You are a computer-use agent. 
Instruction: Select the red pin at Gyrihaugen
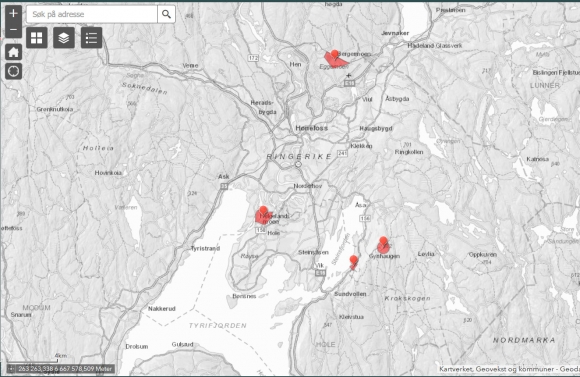tap(383, 242)
